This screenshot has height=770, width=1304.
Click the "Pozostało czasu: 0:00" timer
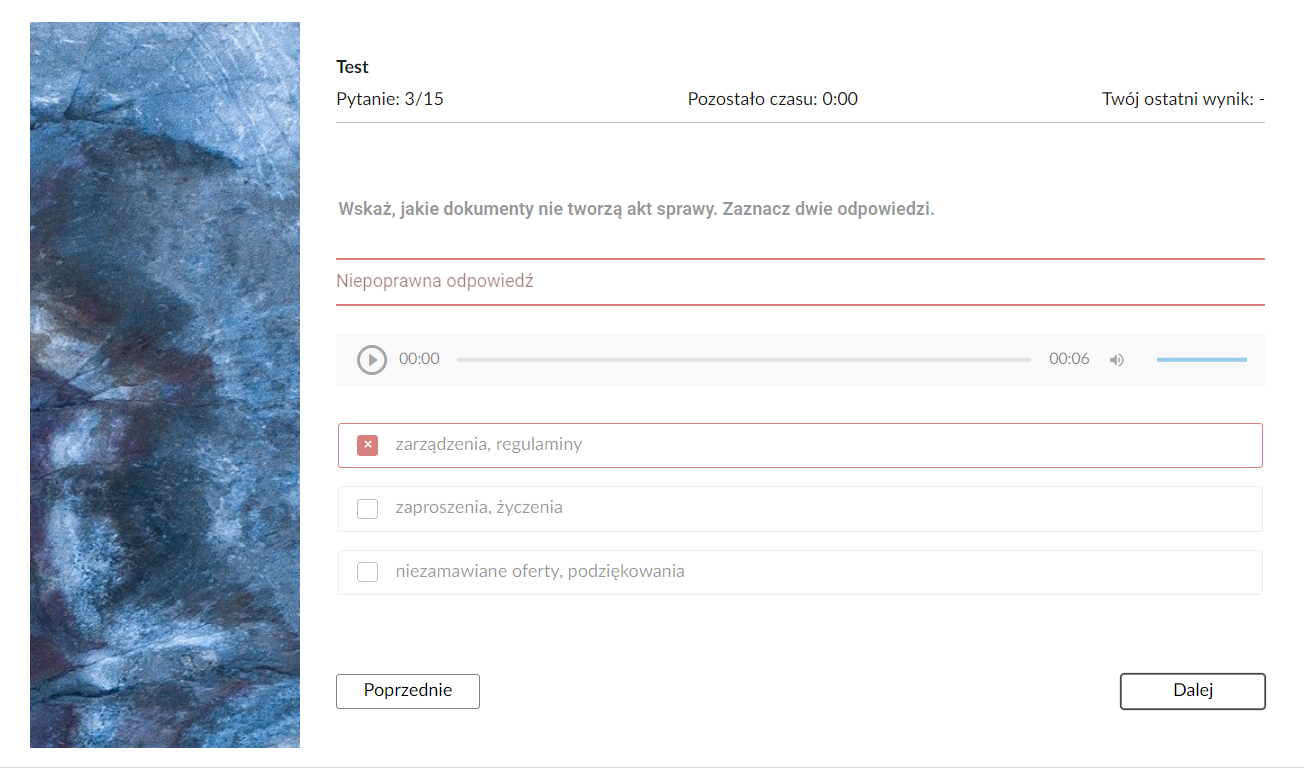click(x=772, y=99)
